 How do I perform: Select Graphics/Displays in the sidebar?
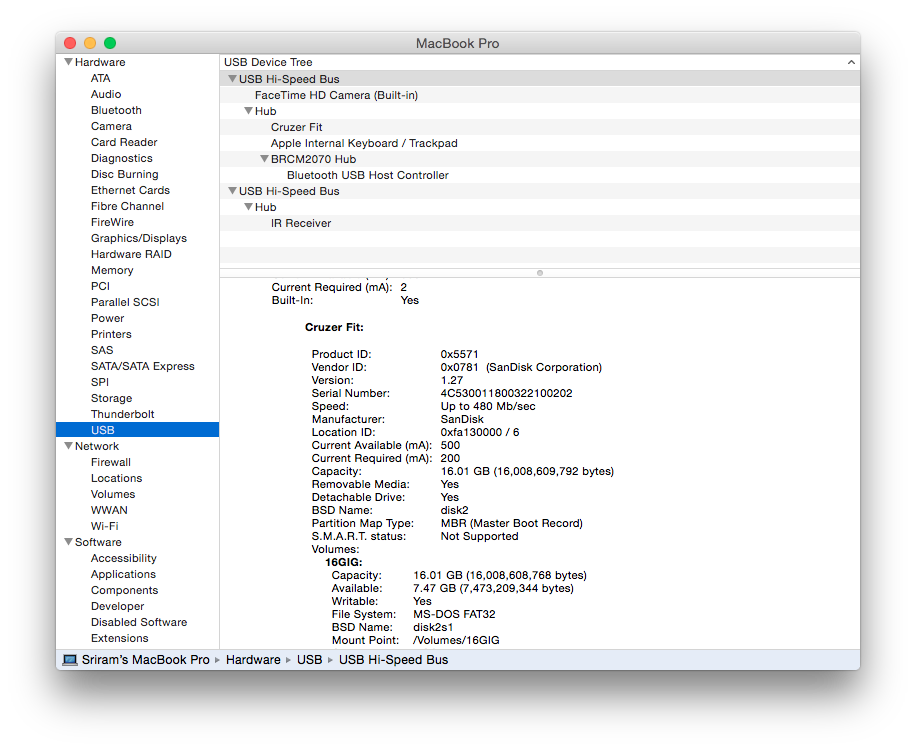coord(138,238)
